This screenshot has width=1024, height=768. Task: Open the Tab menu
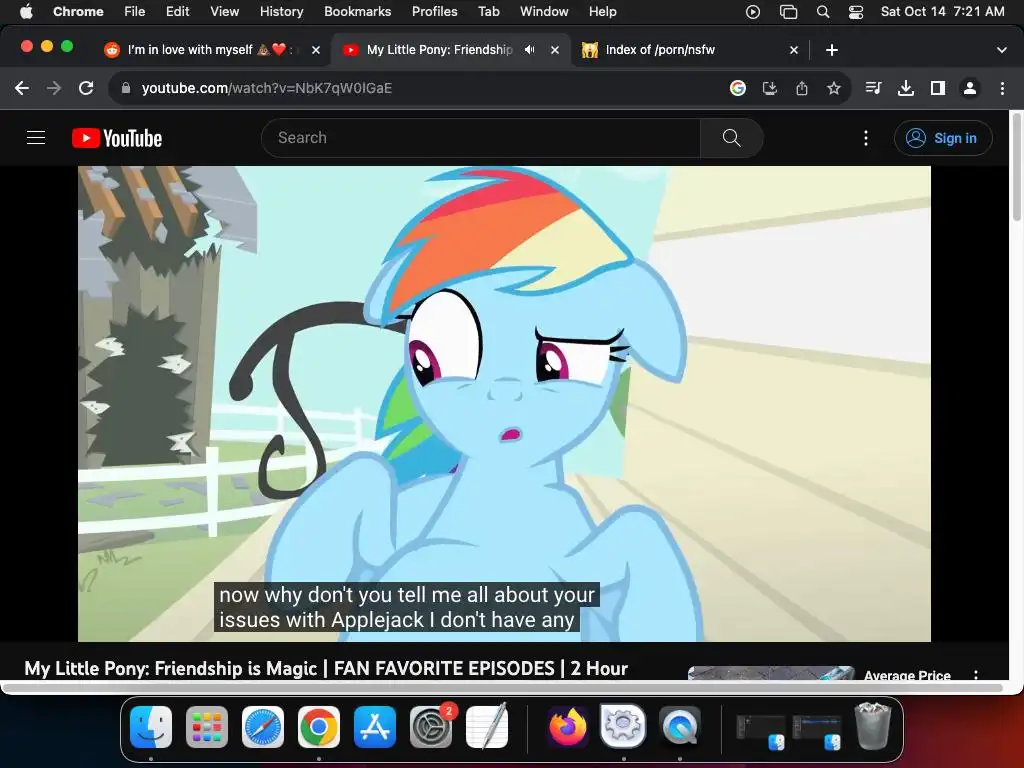[x=488, y=11]
